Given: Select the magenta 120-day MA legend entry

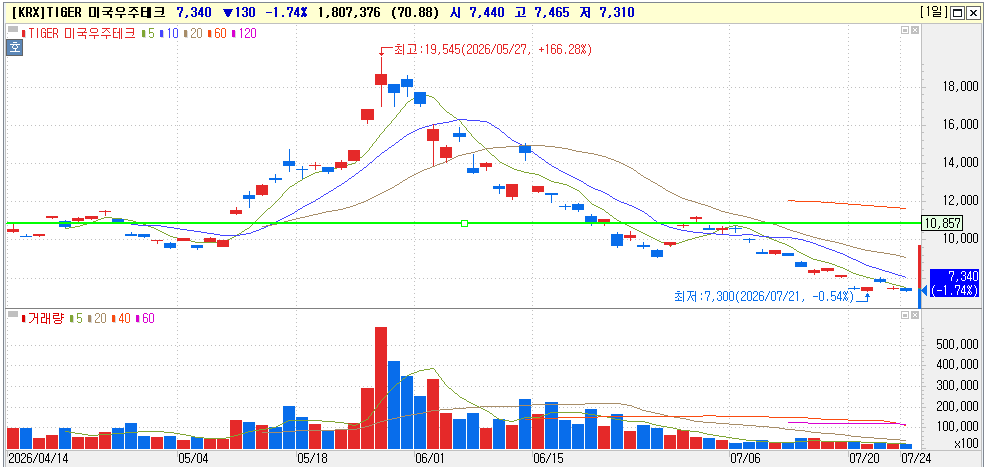Looking at the screenshot, I should pyautogui.click(x=245, y=34).
